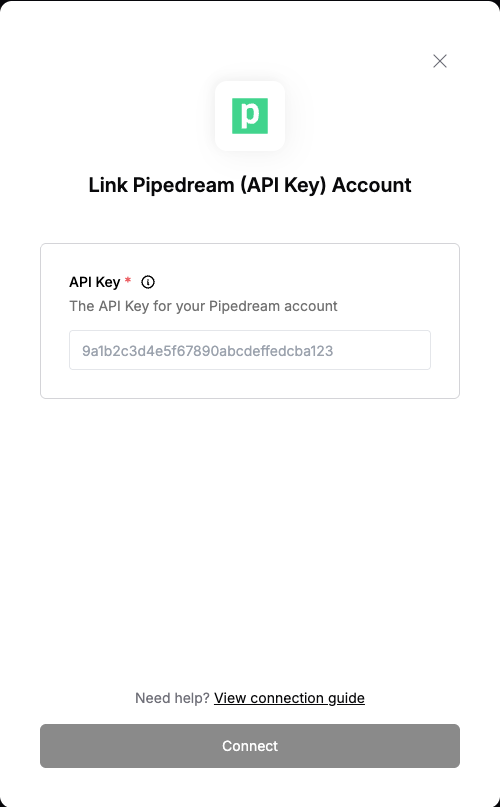Open the API Key info tooltip icon
The image size is (500, 807).
[148, 282]
